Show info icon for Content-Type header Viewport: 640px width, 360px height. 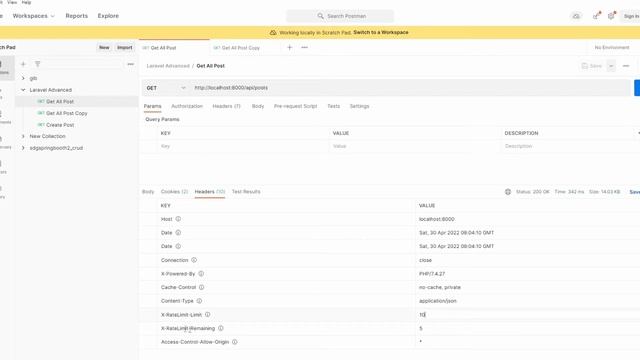(199, 301)
